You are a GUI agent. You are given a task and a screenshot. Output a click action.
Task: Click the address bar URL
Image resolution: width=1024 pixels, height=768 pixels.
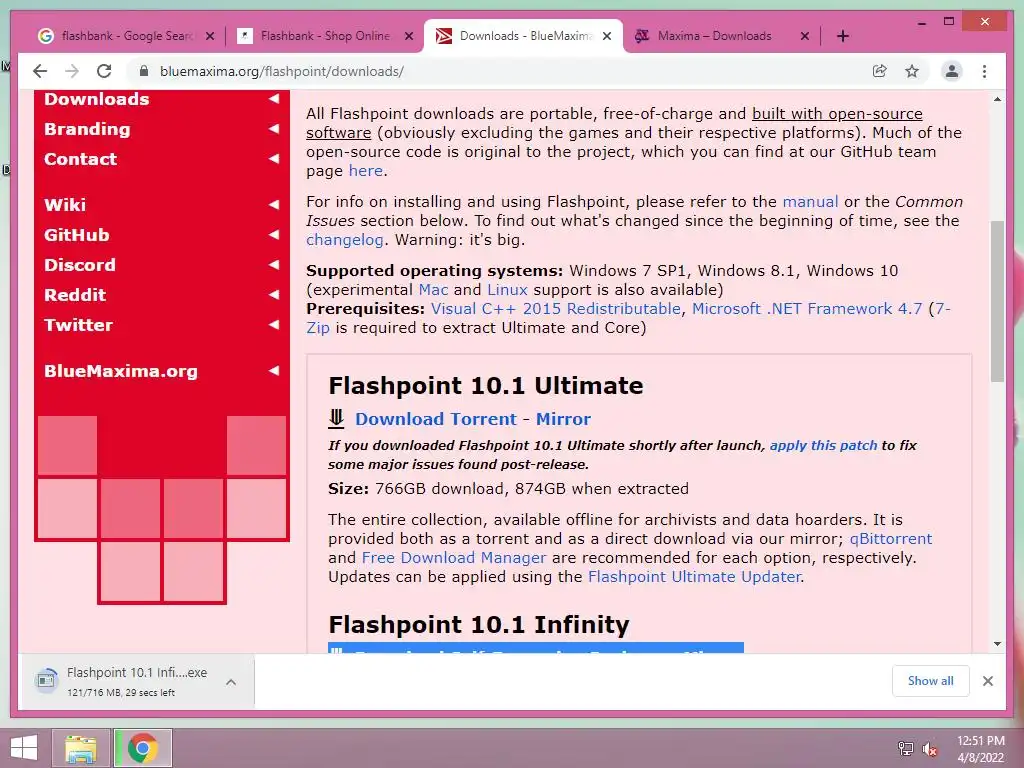pos(281,71)
